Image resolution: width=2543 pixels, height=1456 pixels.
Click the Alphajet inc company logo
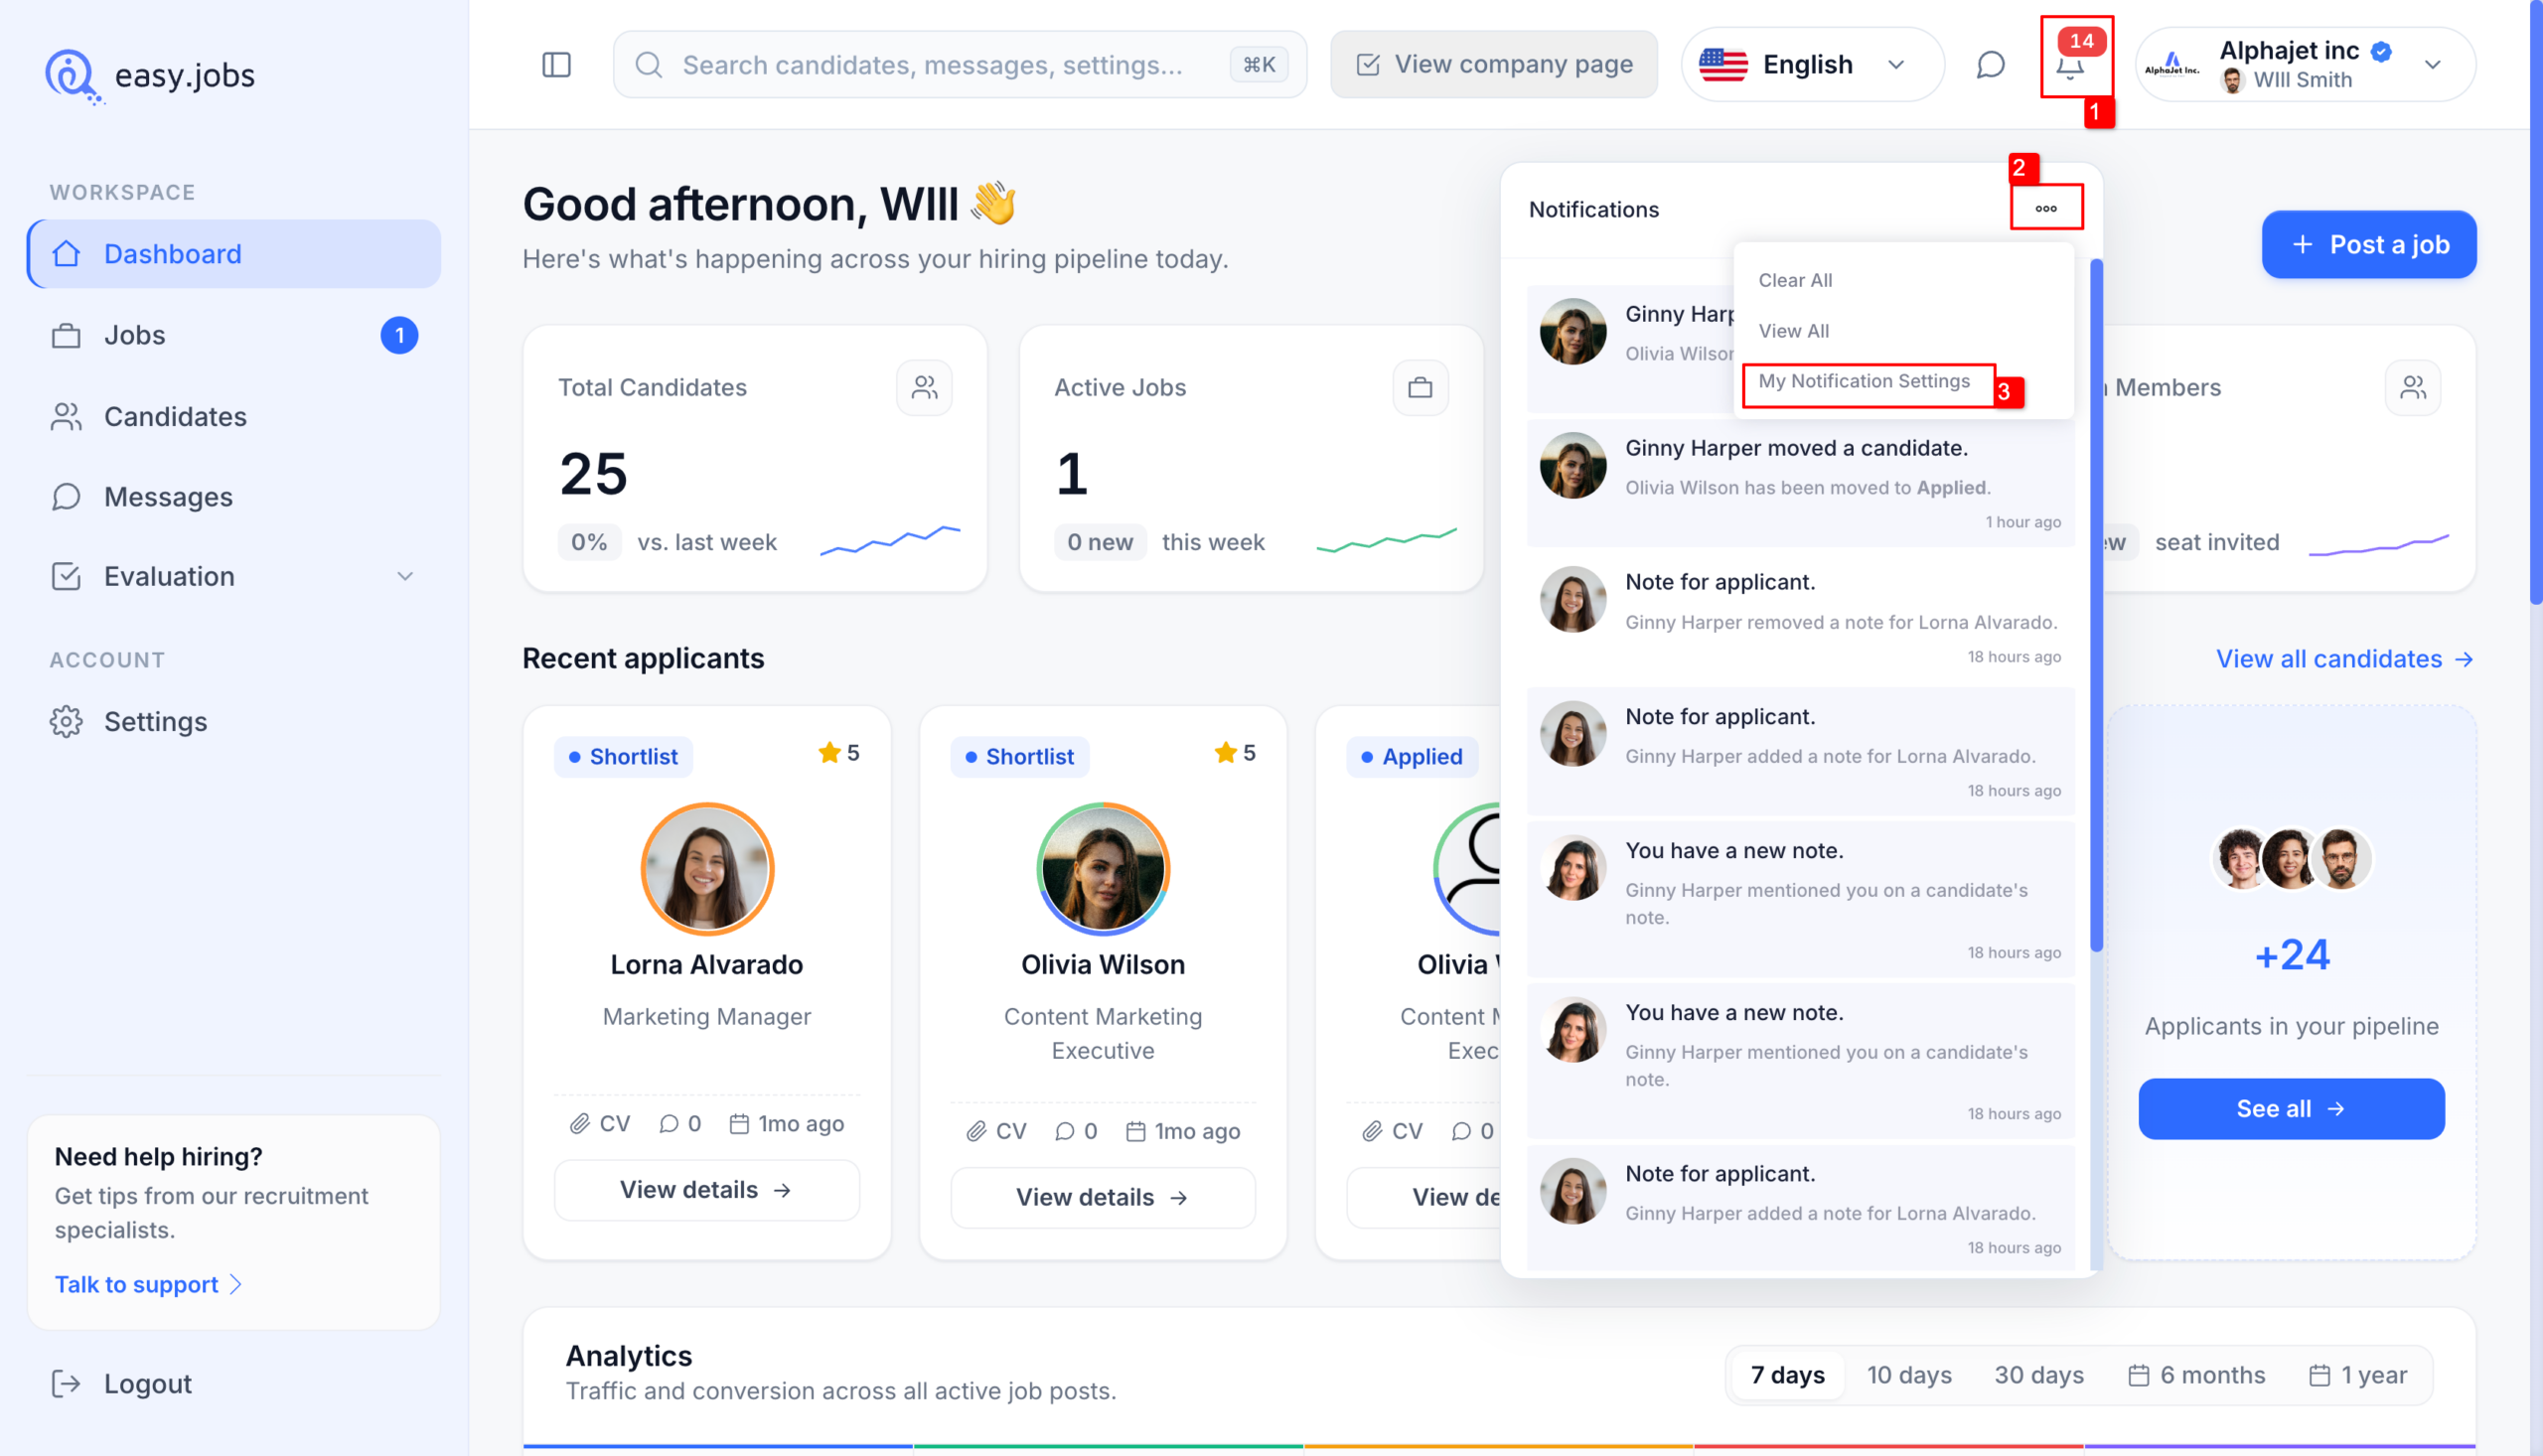[x=2171, y=65]
